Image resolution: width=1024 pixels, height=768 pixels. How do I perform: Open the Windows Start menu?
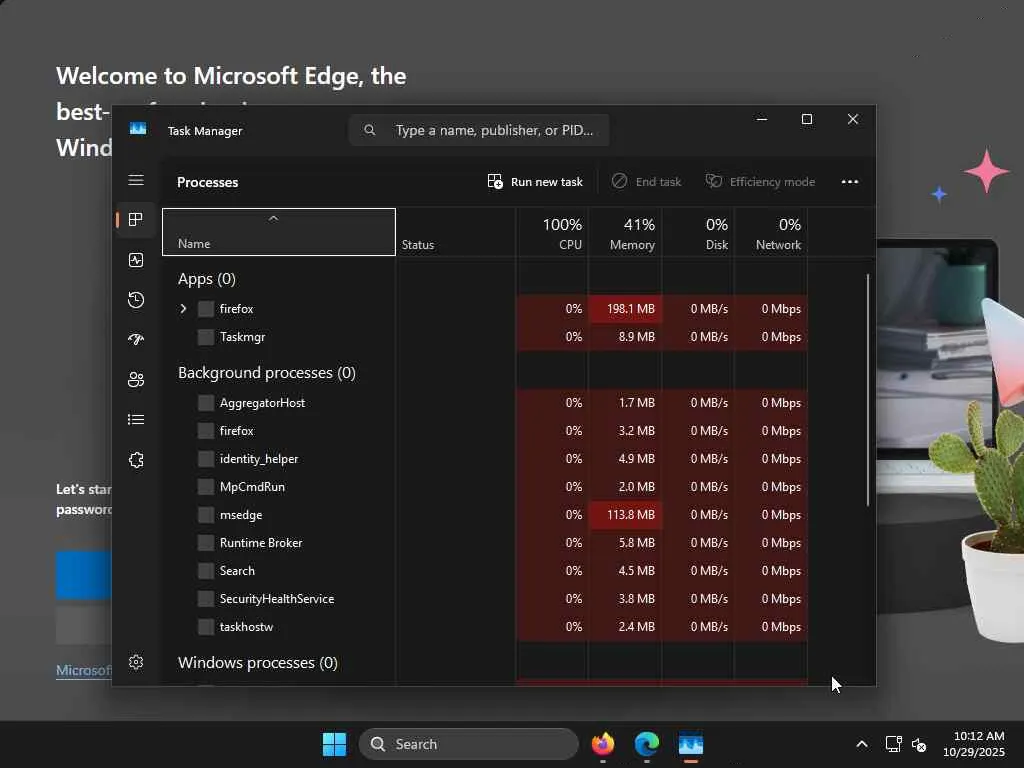pos(334,744)
